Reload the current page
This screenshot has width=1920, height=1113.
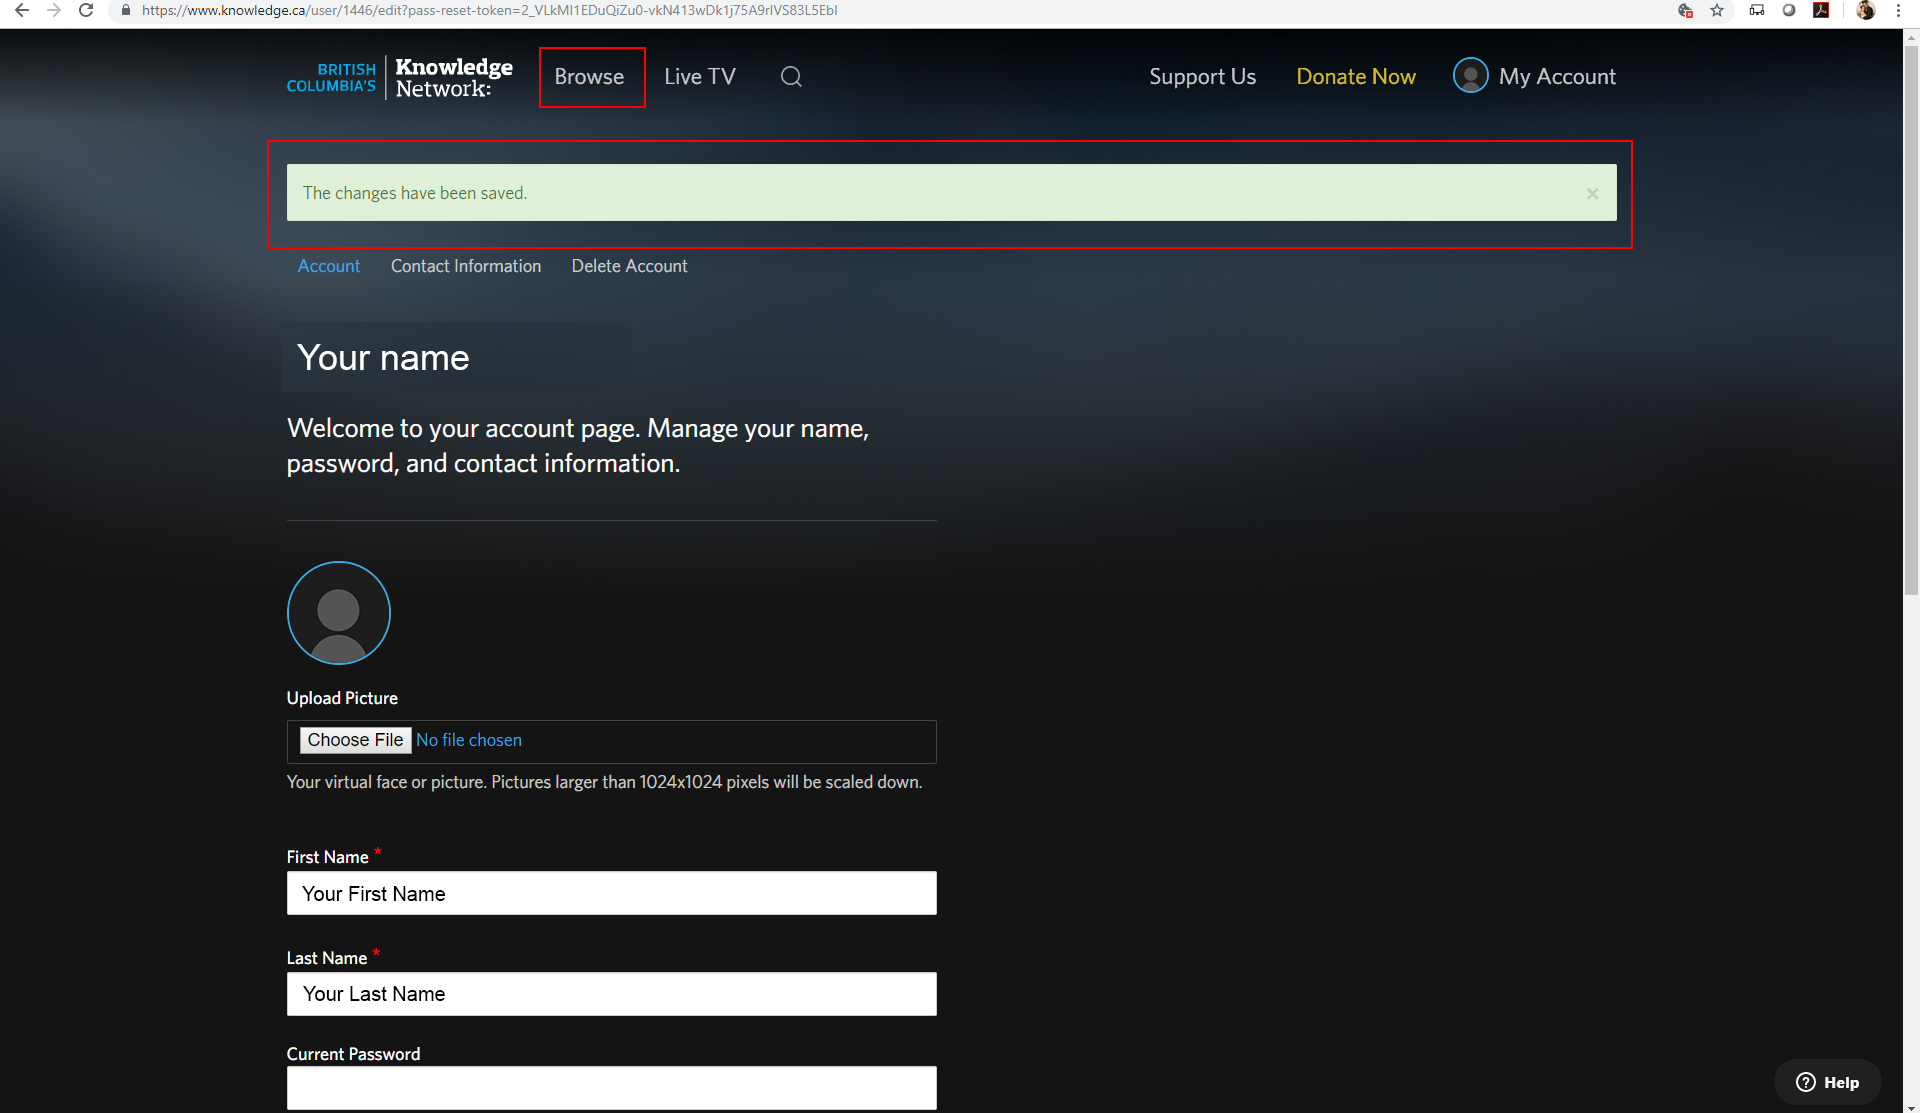click(86, 10)
